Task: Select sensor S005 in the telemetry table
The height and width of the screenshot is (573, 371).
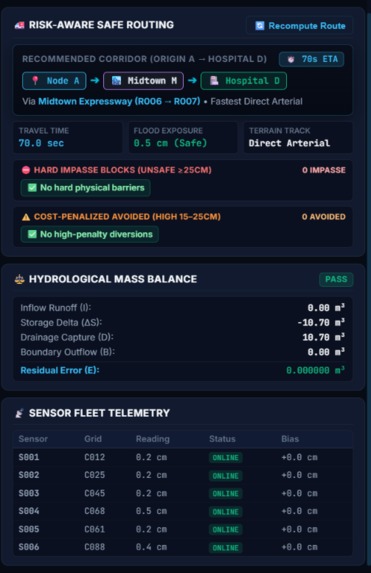Action: (29, 529)
